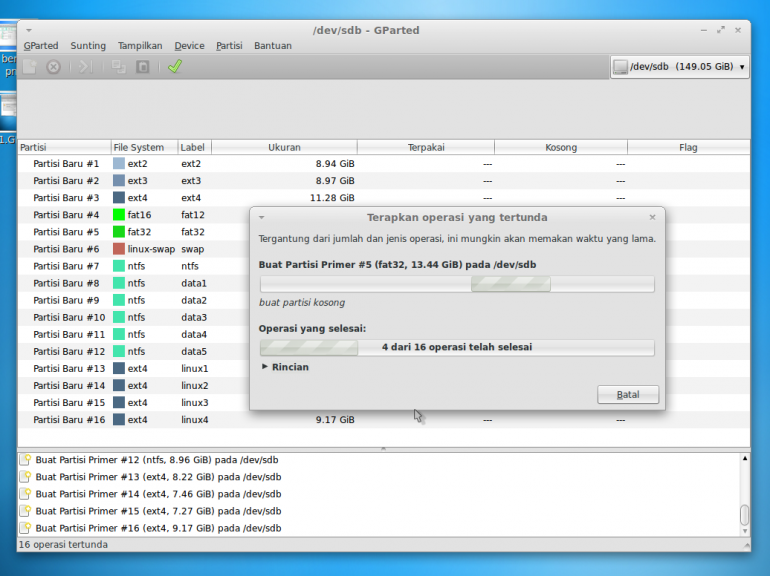Open the GParted menu

pyautogui.click(x=41, y=46)
